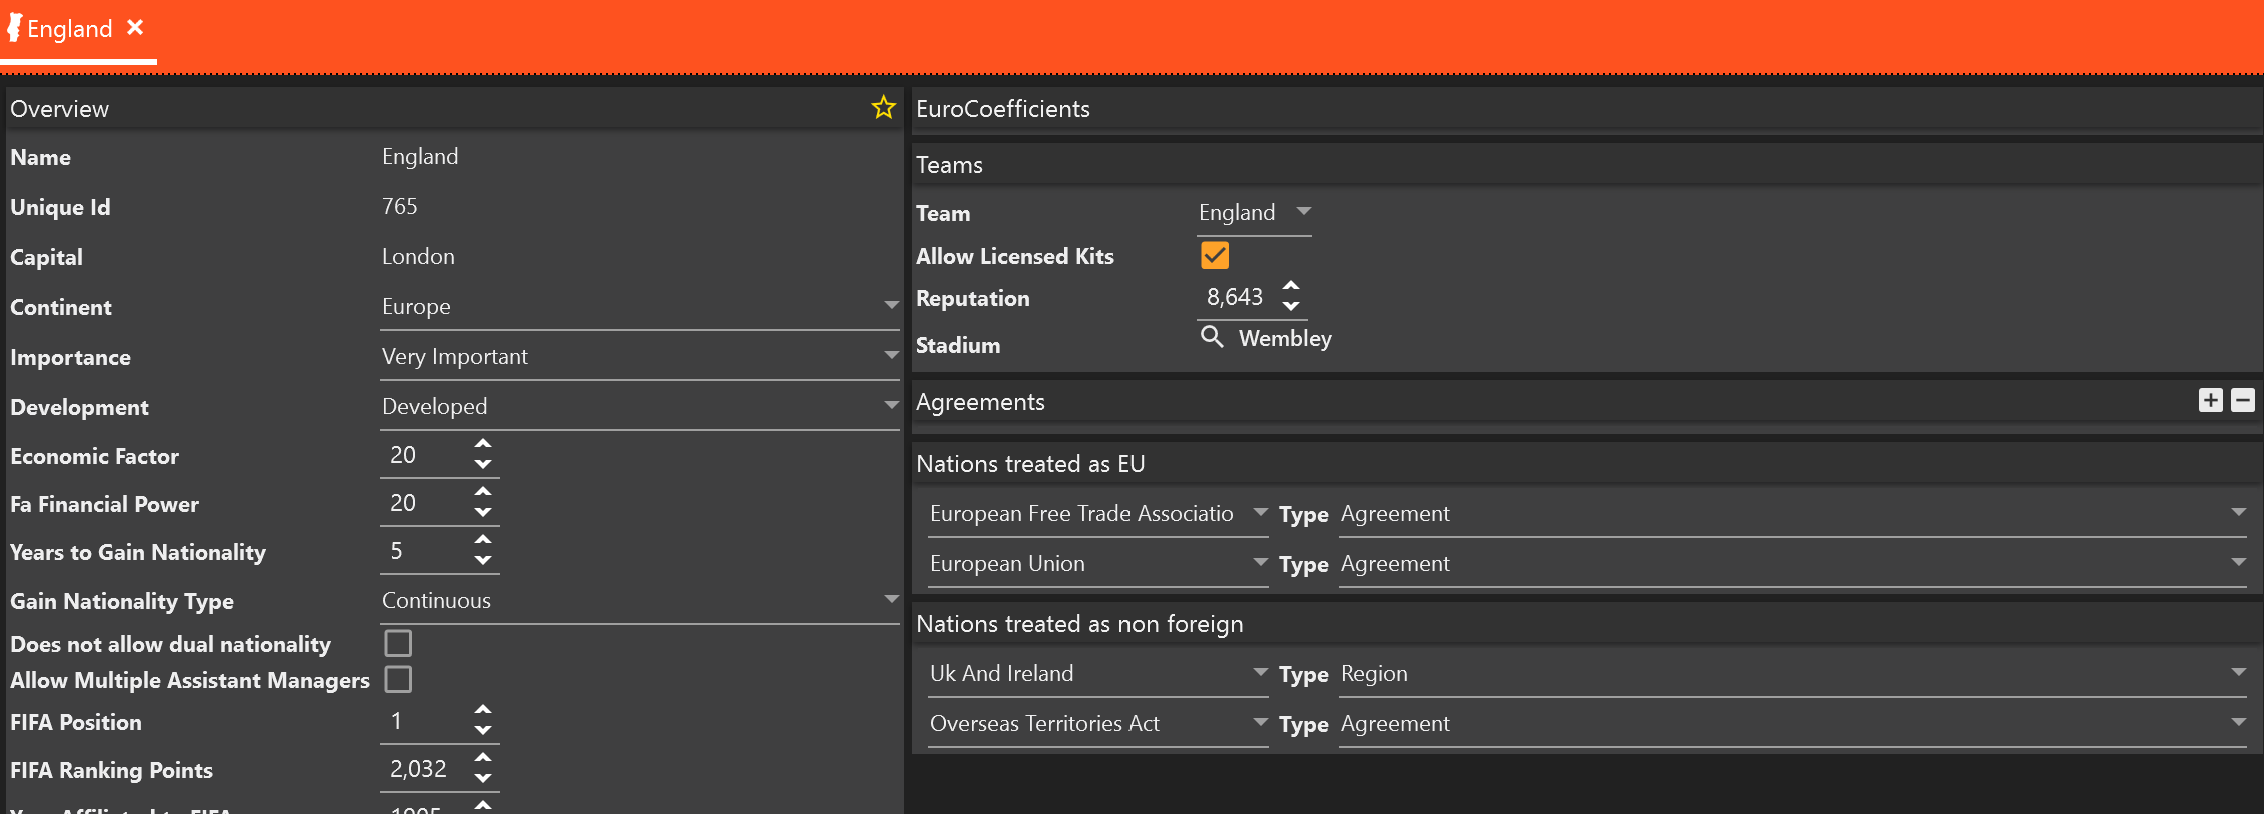Open European Free Trade Association dropdown

[x=1098, y=514]
